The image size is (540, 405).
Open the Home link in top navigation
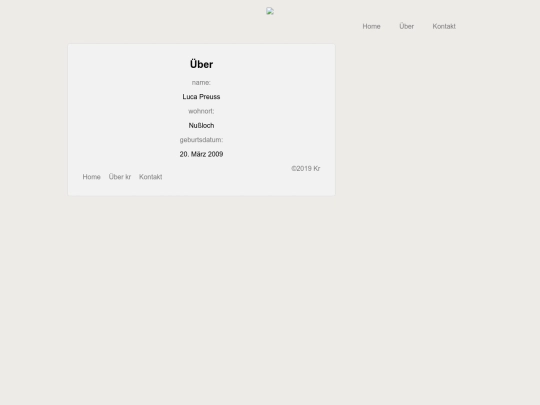pyautogui.click(x=371, y=27)
